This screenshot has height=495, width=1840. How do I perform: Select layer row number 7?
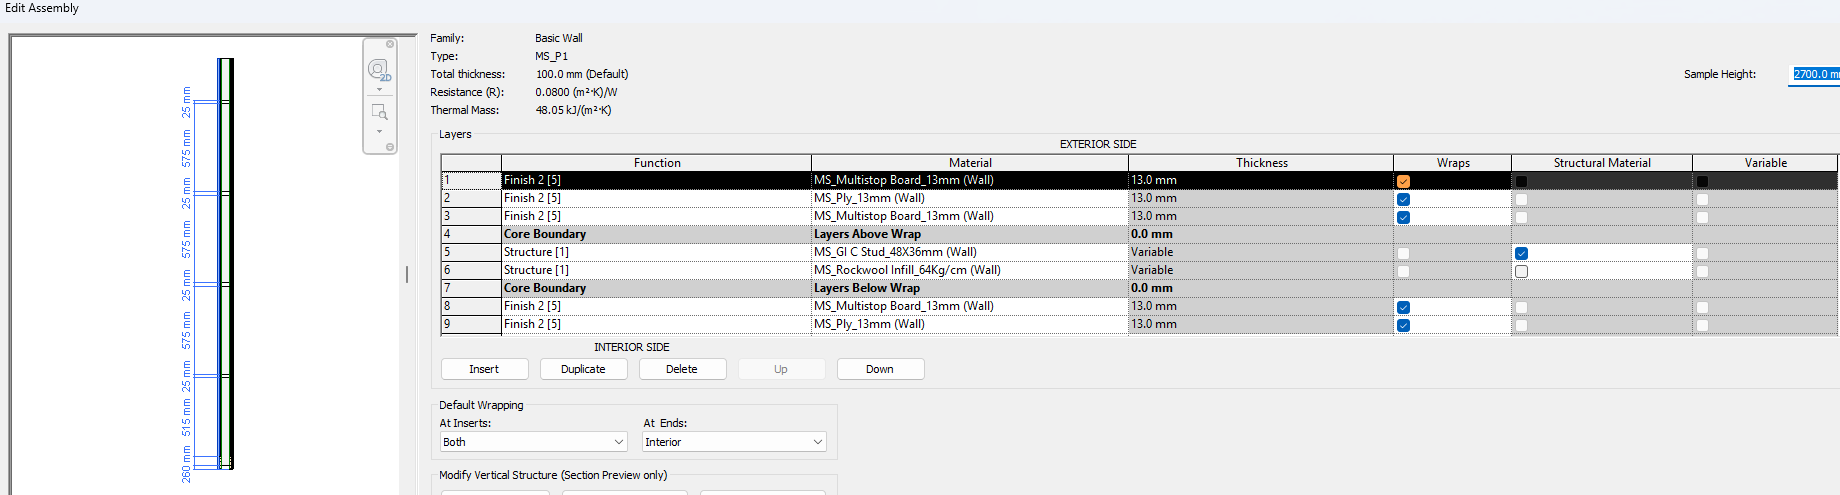471,289
